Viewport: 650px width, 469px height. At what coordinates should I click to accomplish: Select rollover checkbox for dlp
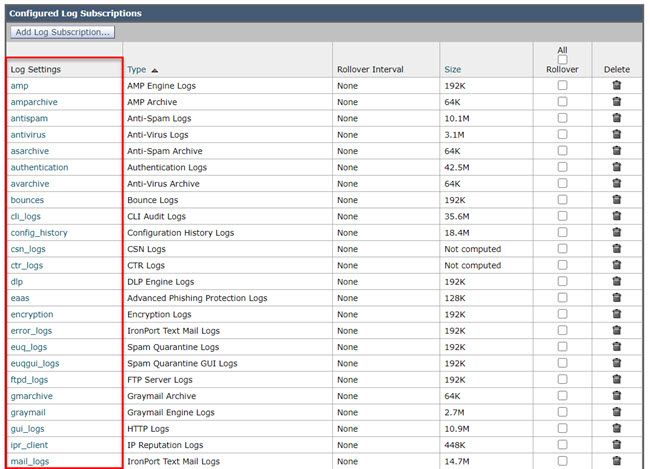[x=562, y=281]
